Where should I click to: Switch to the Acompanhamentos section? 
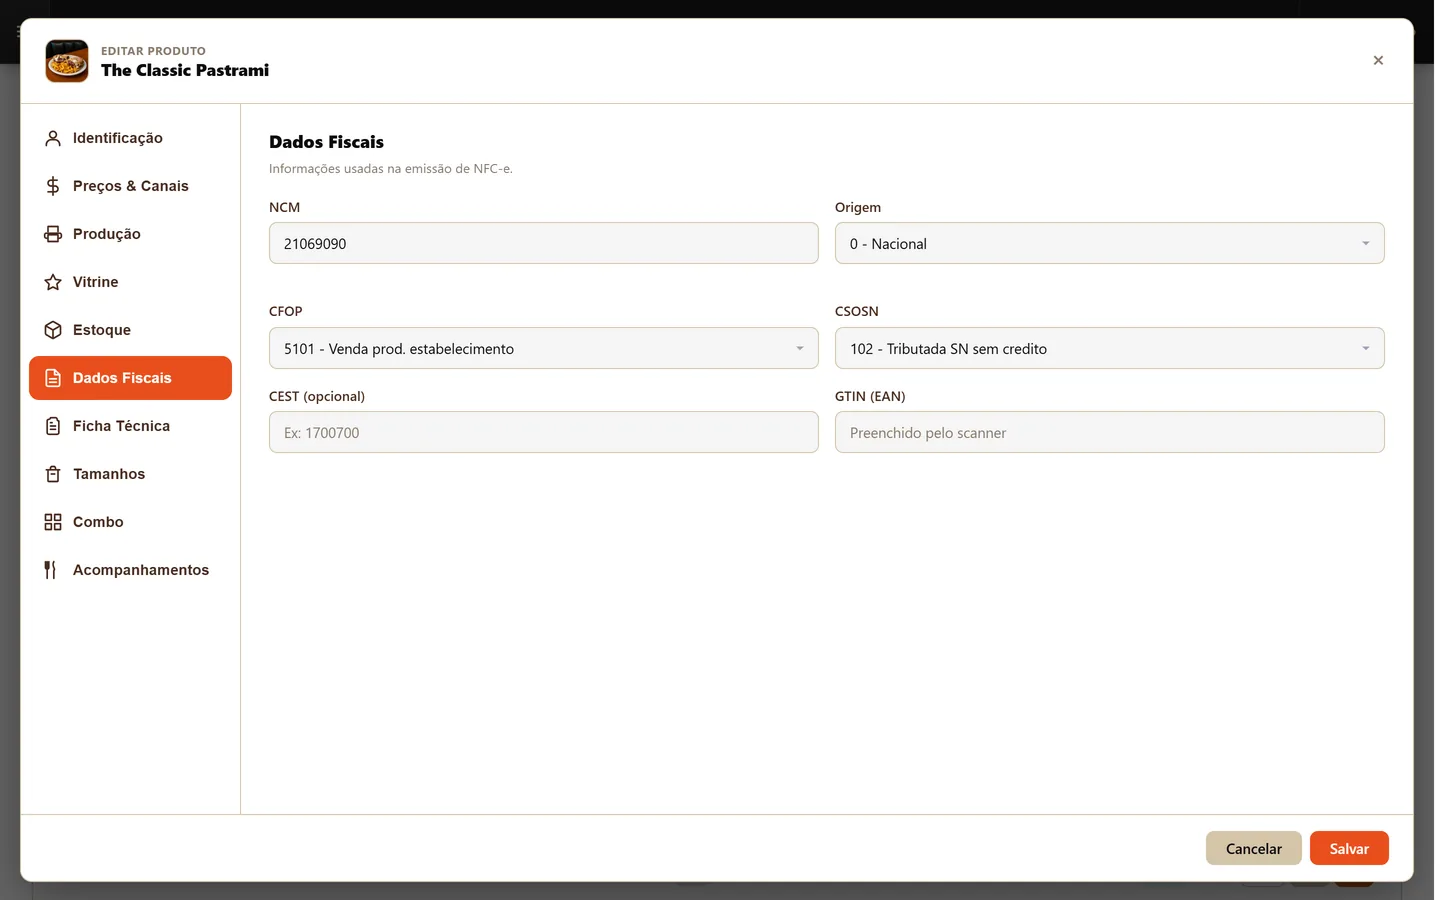[130, 570]
